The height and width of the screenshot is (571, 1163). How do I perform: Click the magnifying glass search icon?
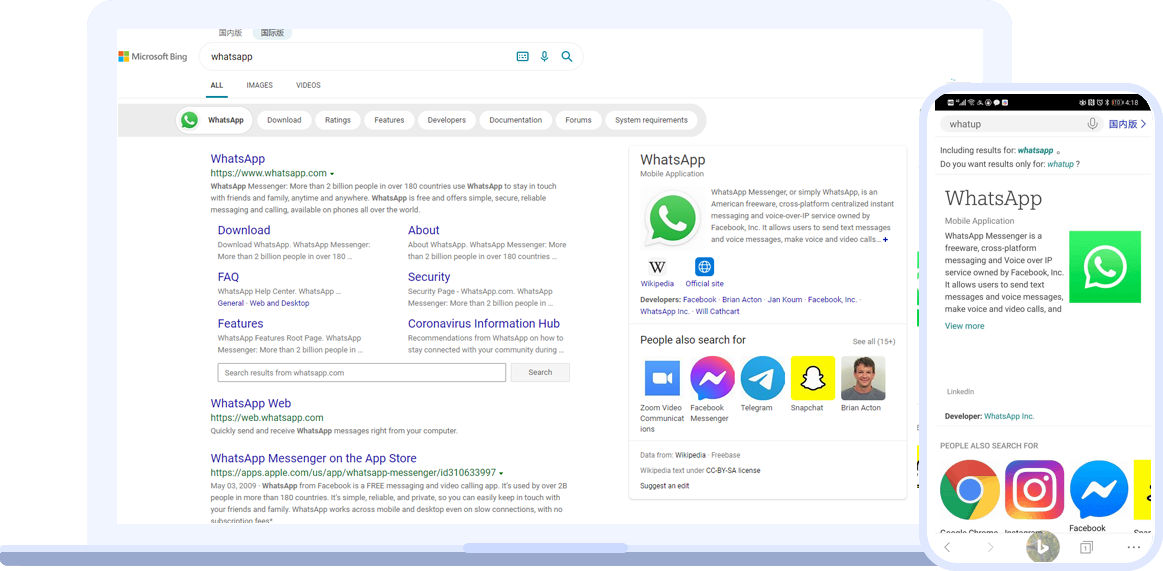pos(567,57)
